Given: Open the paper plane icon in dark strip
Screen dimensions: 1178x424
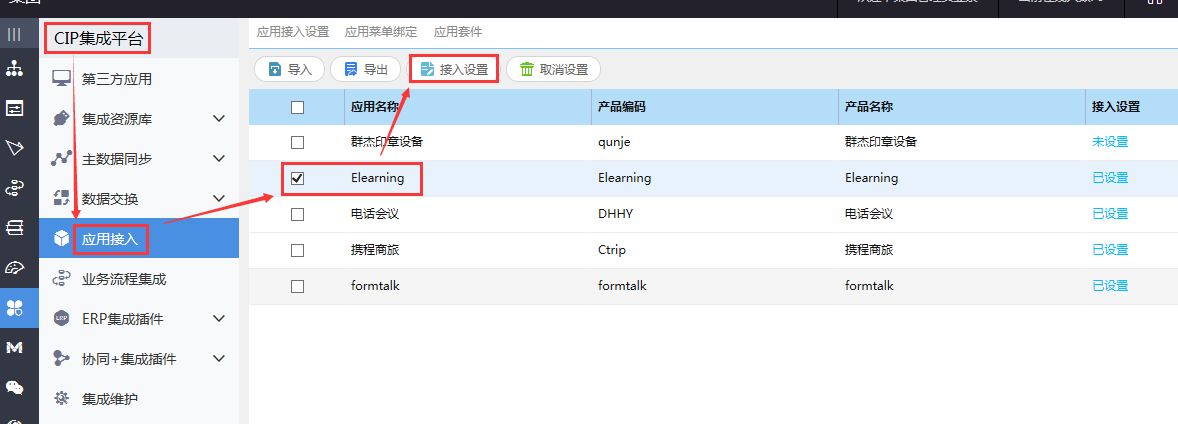Looking at the screenshot, I should [x=14, y=148].
